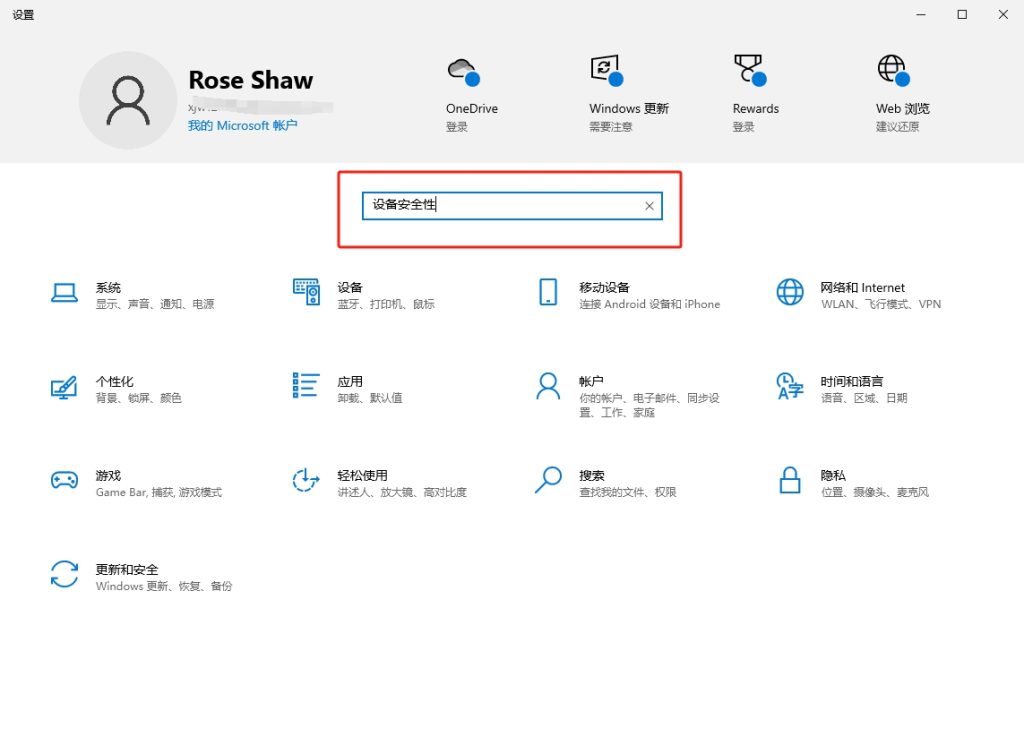Clear the search box with X
This screenshot has width=1024, height=745.
click(x=649, y=206)
